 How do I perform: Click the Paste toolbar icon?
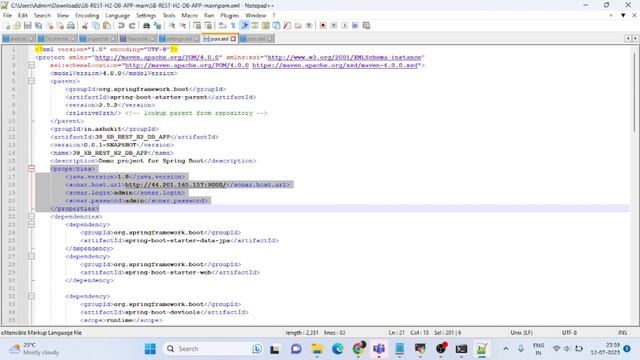[107, 26]
